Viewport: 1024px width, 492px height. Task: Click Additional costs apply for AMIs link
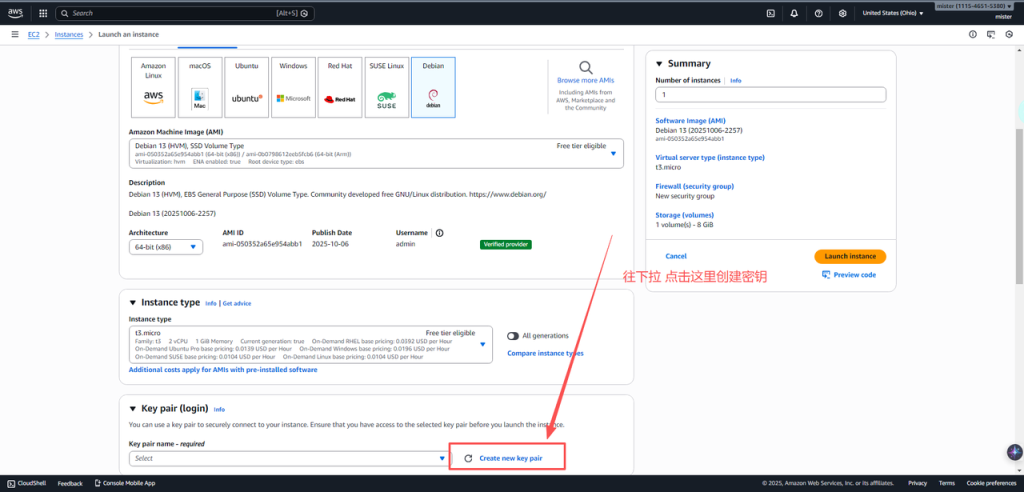223,370
